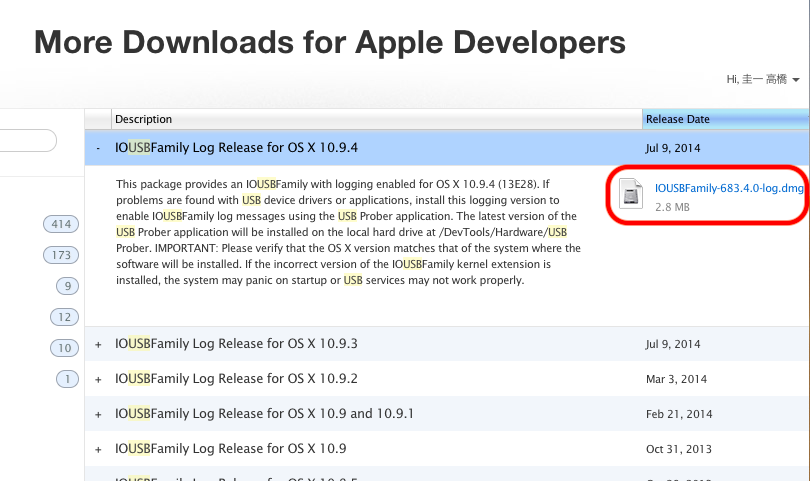This screenshot has width=810, height=481.
Task: Expand the OS X 10.9.2 release row
Action: point(98,379)
